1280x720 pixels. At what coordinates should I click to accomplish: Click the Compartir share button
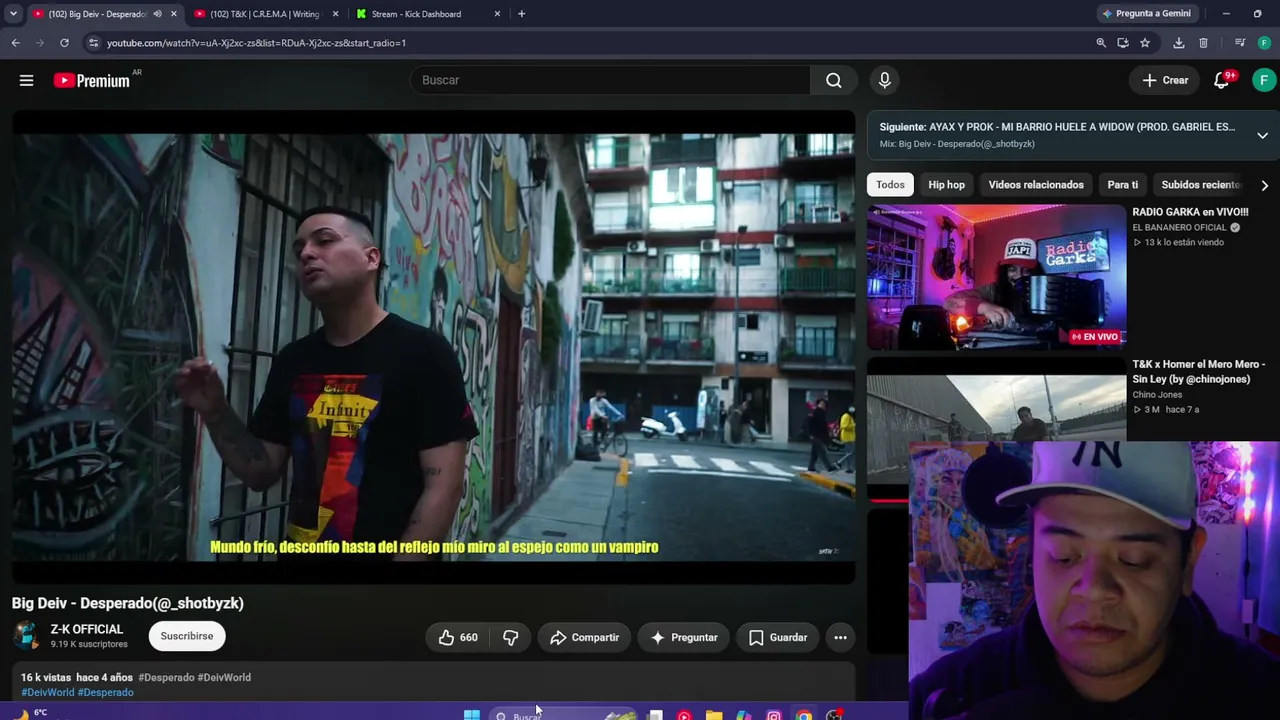[x=584, y=637]
